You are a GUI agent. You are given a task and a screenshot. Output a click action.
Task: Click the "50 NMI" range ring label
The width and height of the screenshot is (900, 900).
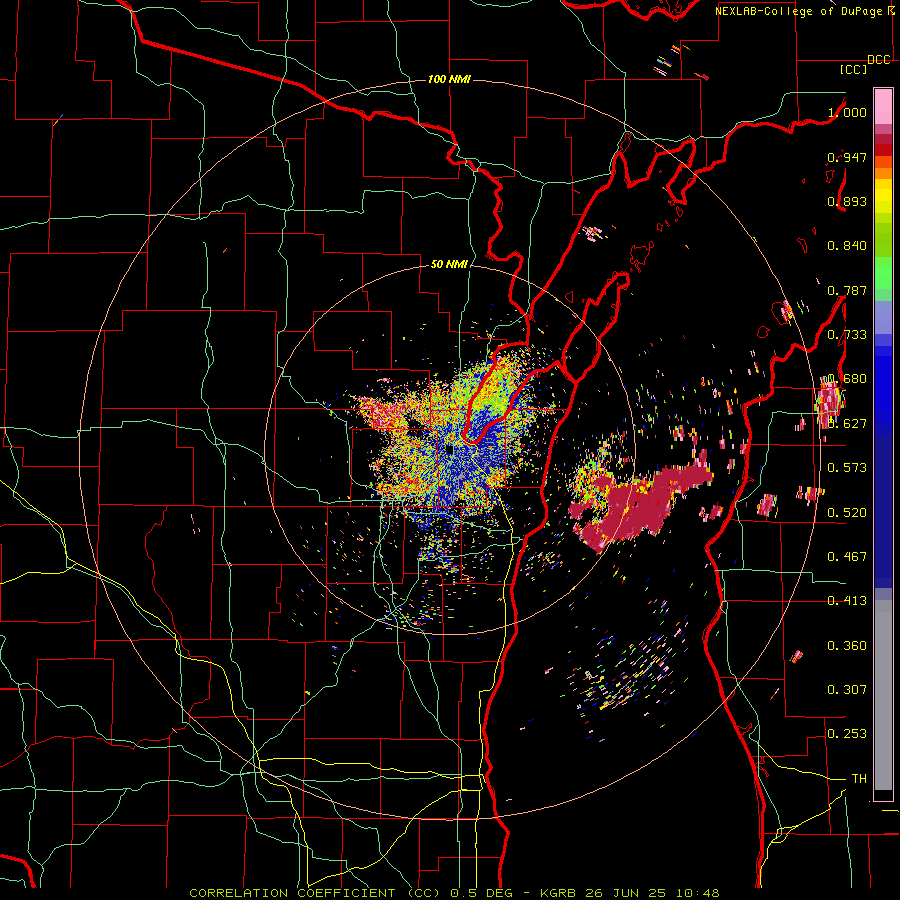pos(449,264)
